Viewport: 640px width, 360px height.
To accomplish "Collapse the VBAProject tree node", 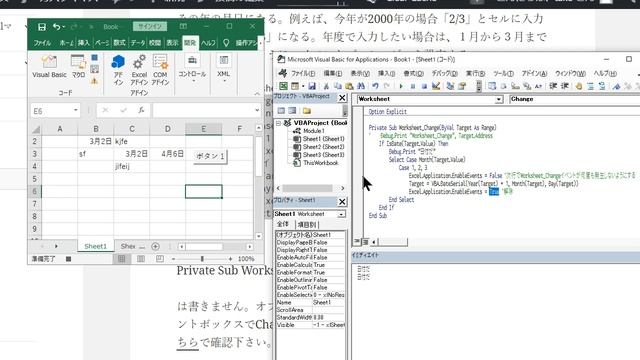I will tap(278, 123).
